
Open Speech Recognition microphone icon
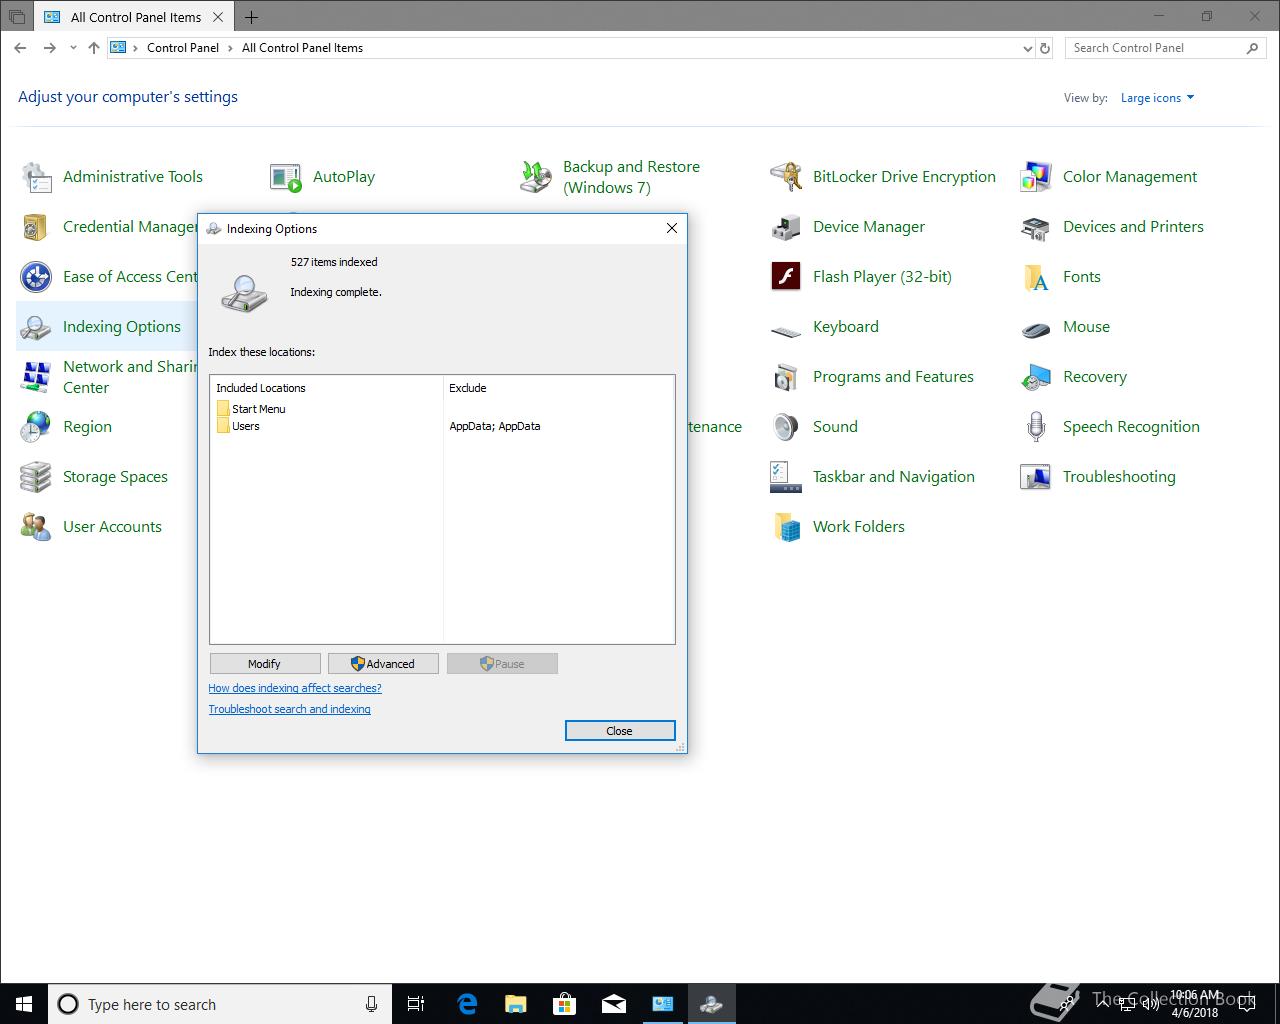tap(1036, 427)
